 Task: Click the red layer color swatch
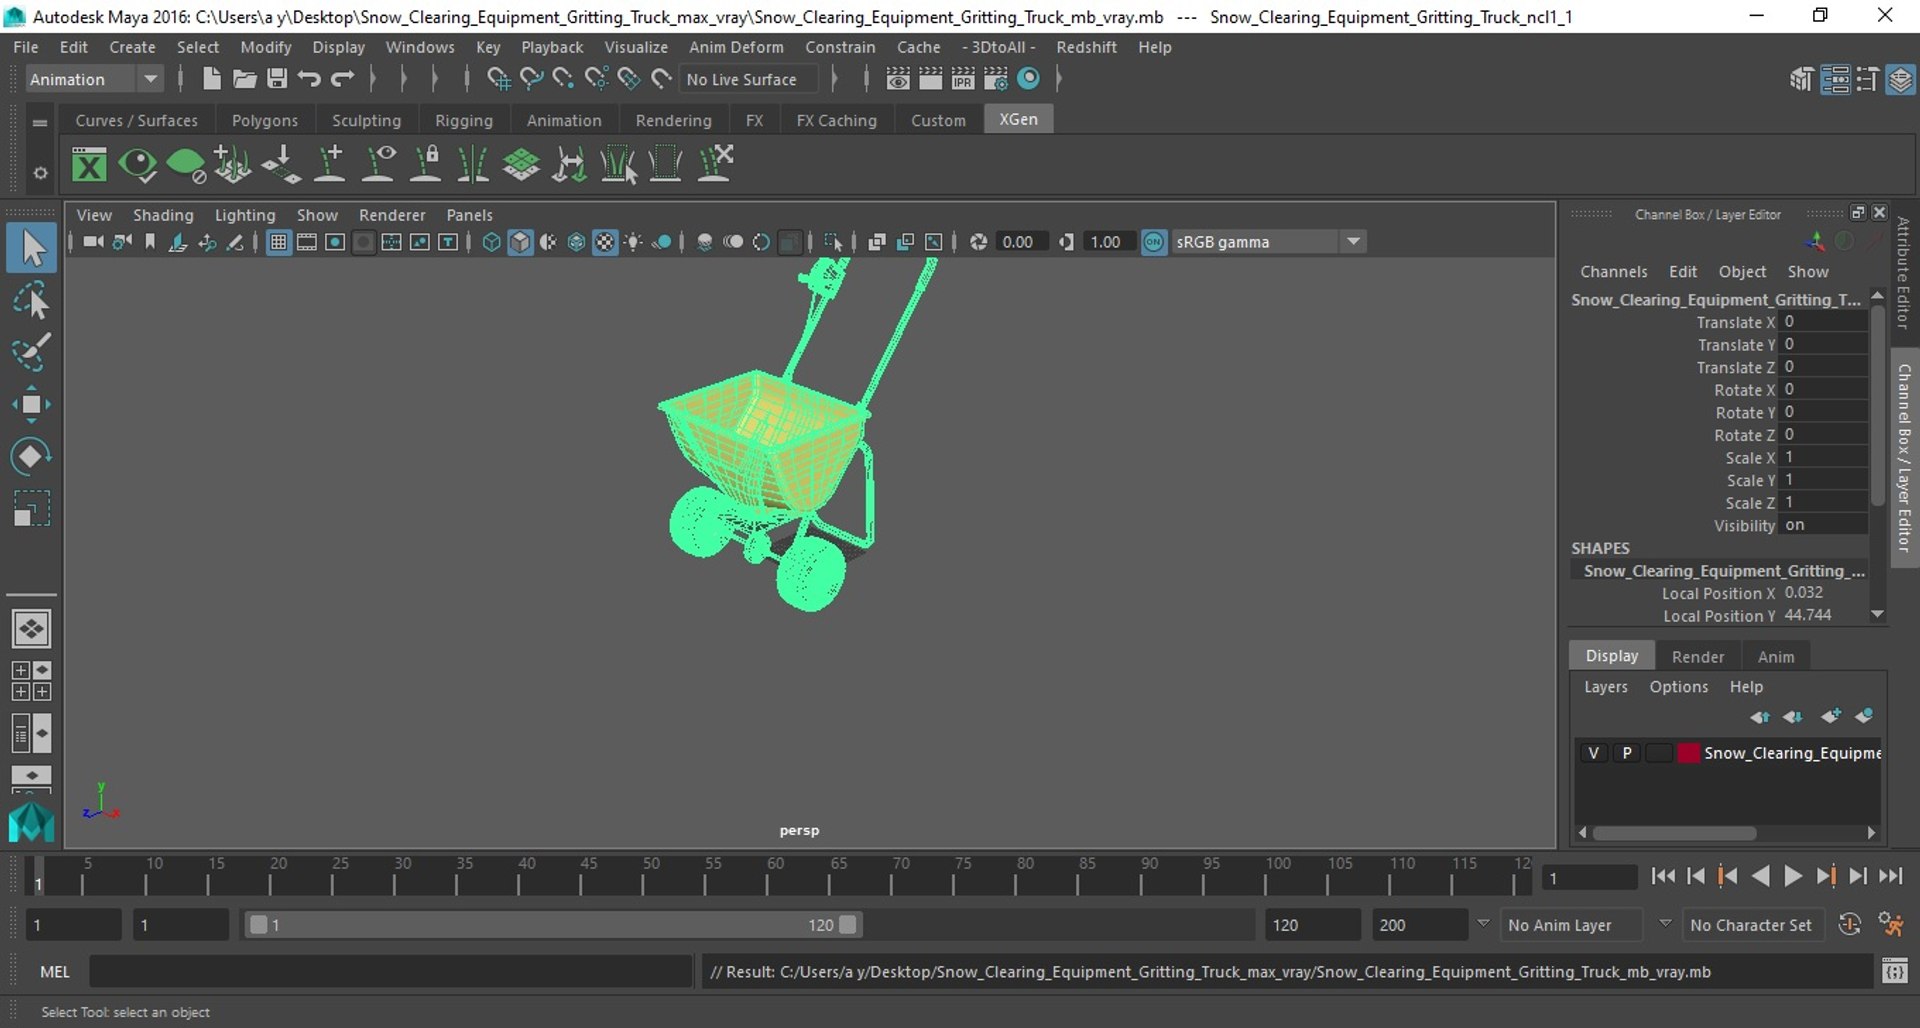click(1688, 753)
